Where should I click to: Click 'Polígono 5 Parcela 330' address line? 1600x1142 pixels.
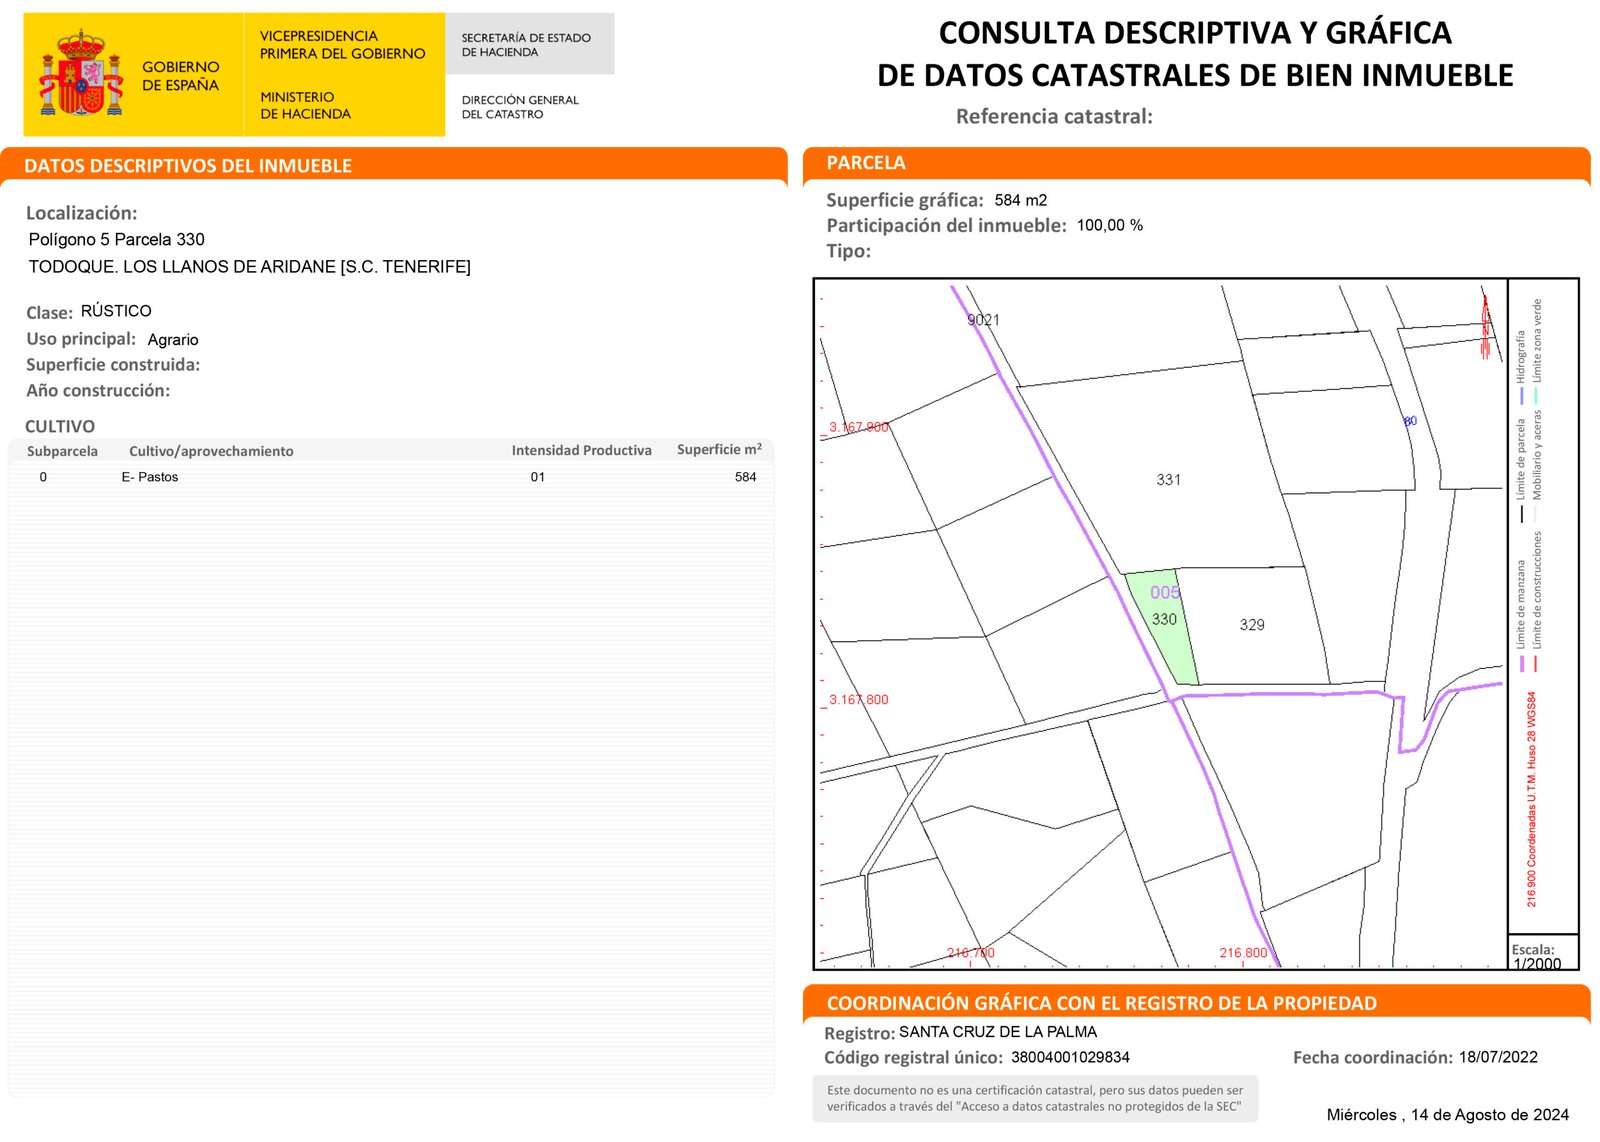tap(116, 240)
